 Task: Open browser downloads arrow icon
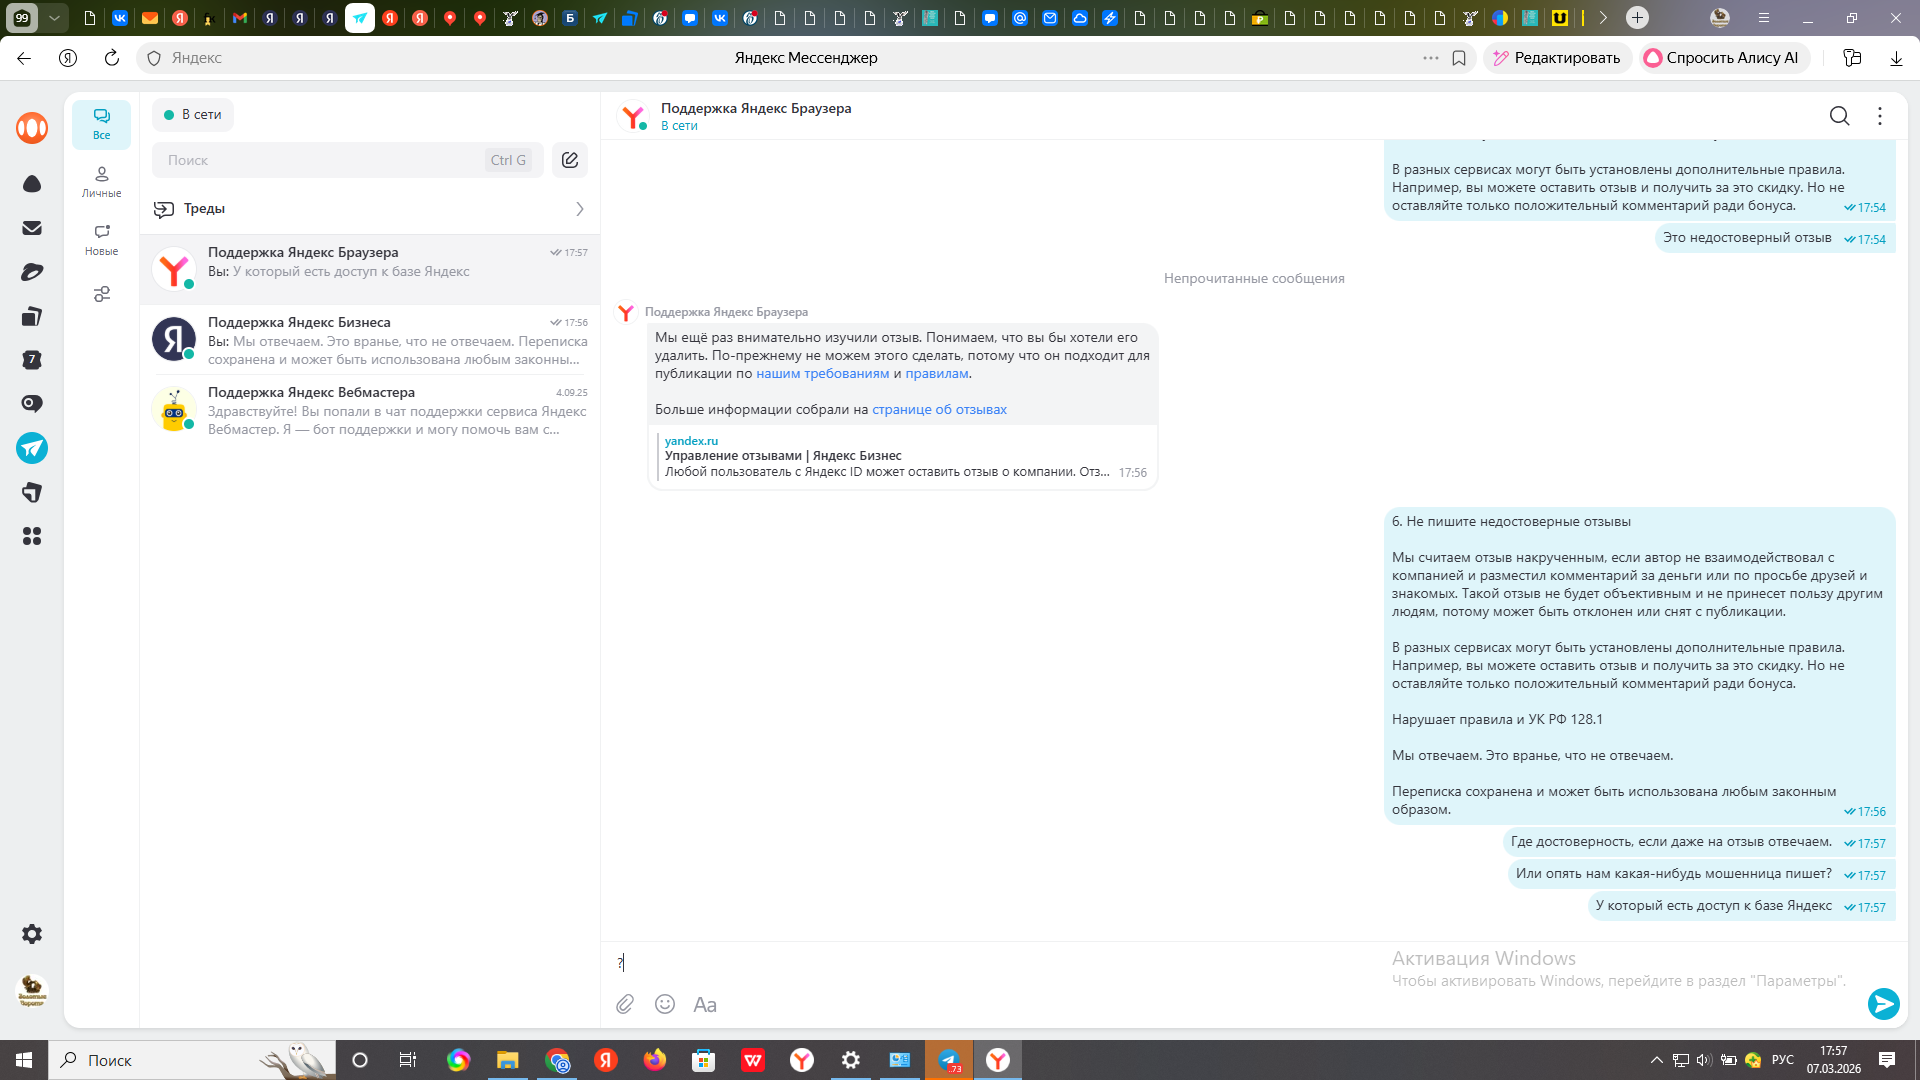(x=1896, y=58)
